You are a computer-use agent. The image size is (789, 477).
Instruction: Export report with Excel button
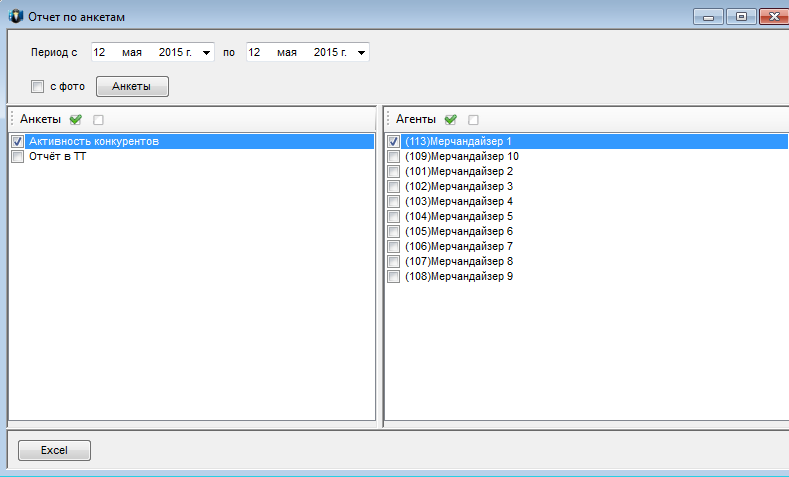(x=53, y=451)
